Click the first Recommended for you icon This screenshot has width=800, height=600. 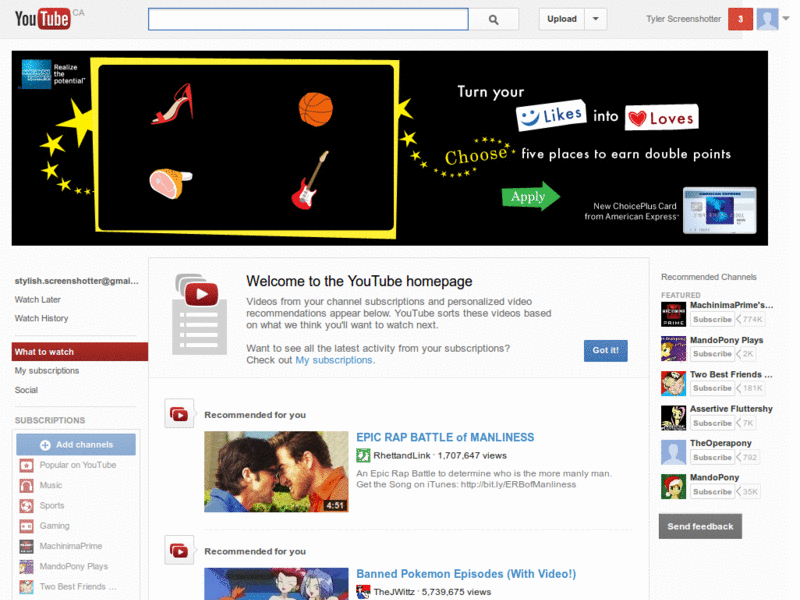point(179,414)
